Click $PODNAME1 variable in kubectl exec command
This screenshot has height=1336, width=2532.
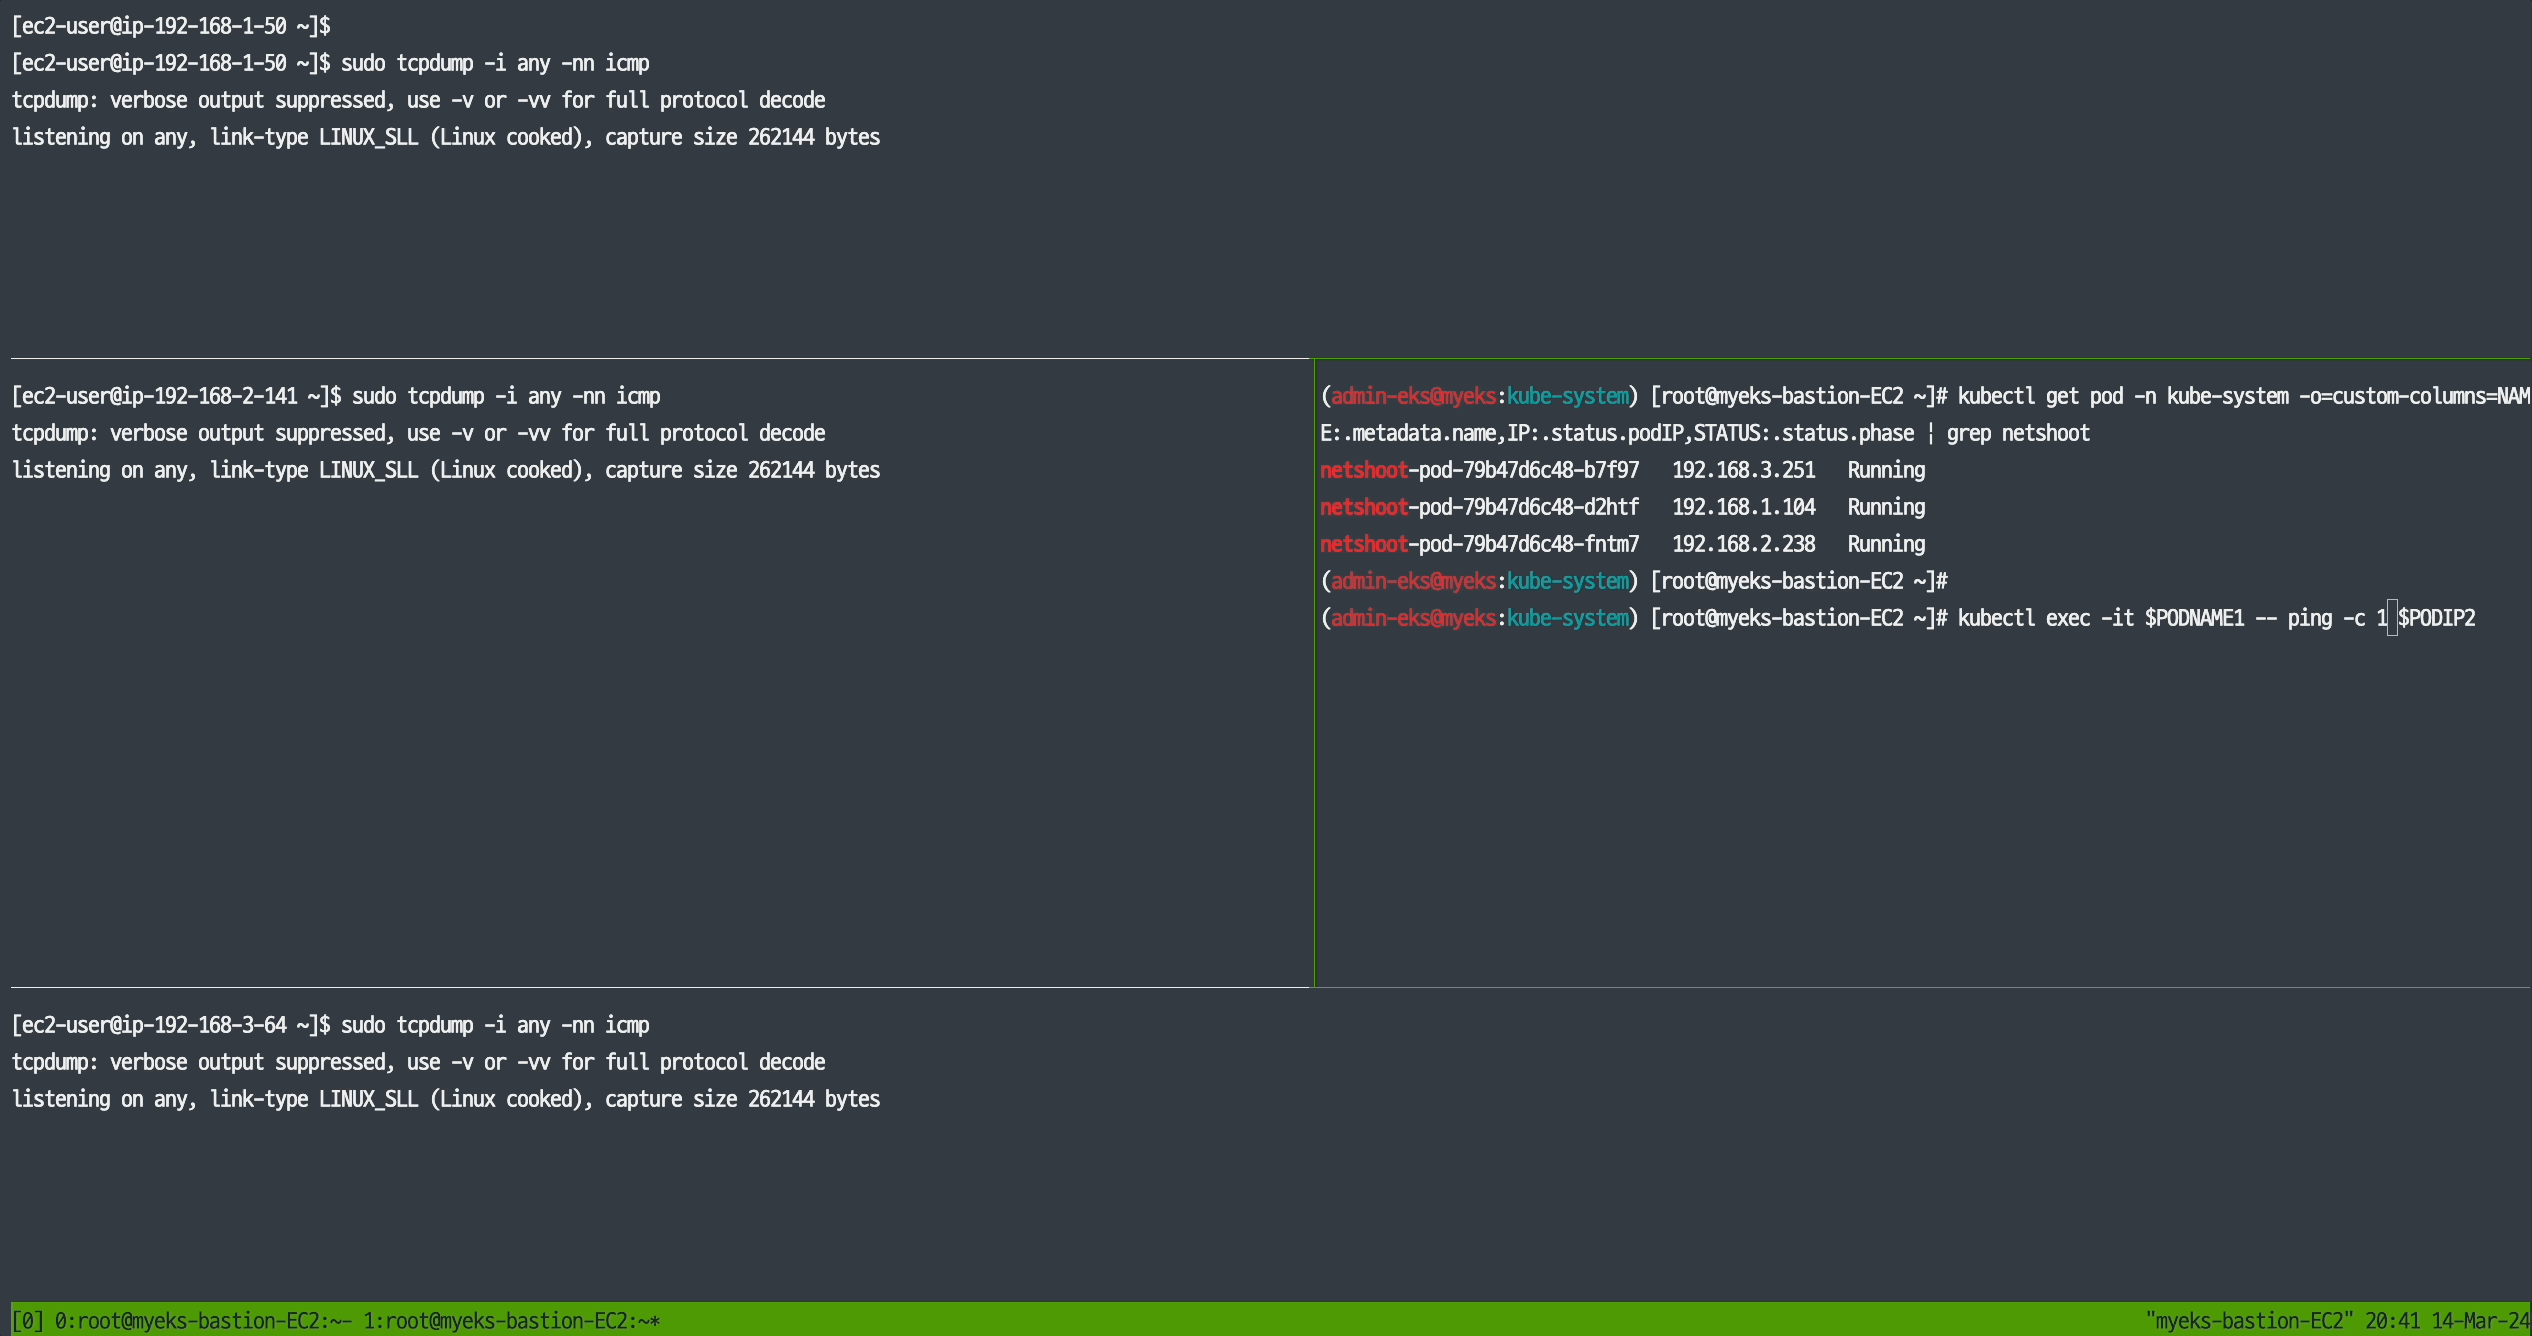coord(2194,618)
